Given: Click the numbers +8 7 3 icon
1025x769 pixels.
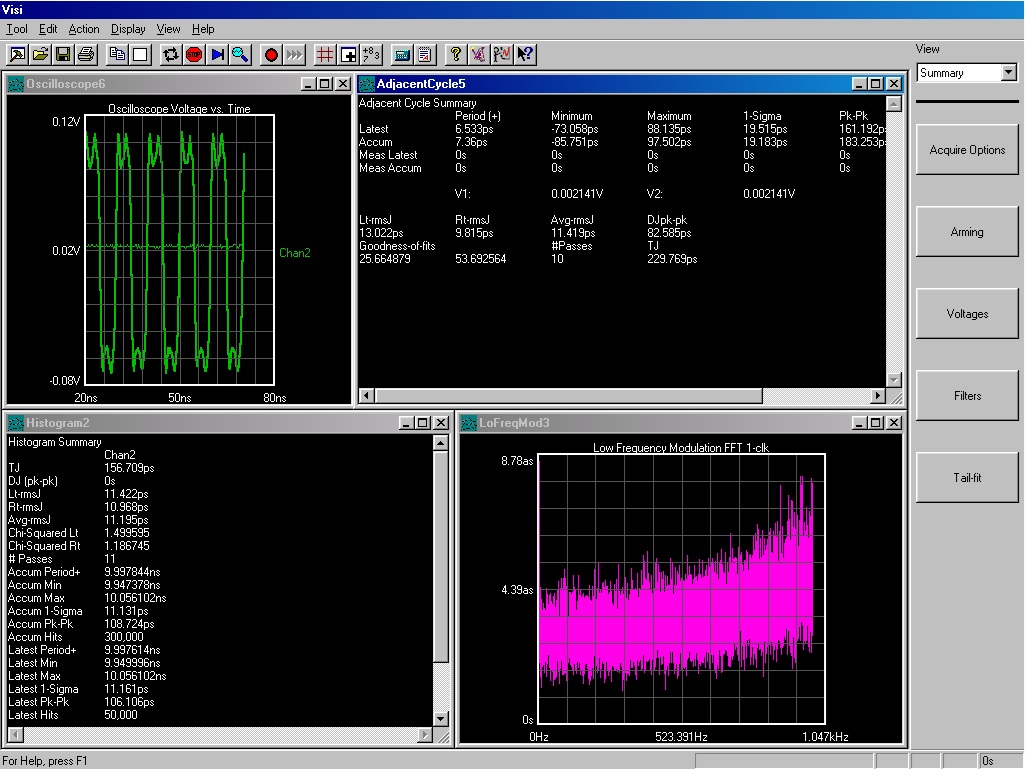Looking at the screenshot, I should coord(371,55).
